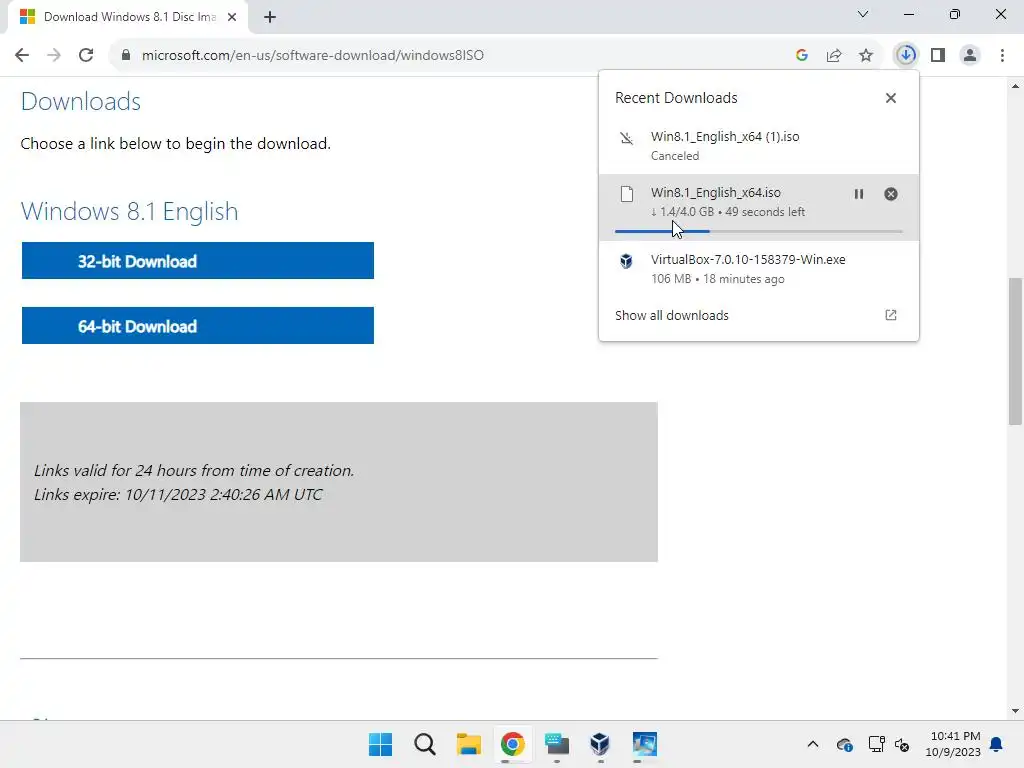Click the download progress bar of Win8.1_English_x64.iso
Screen dimensions: 1024x768
[758, 231]
